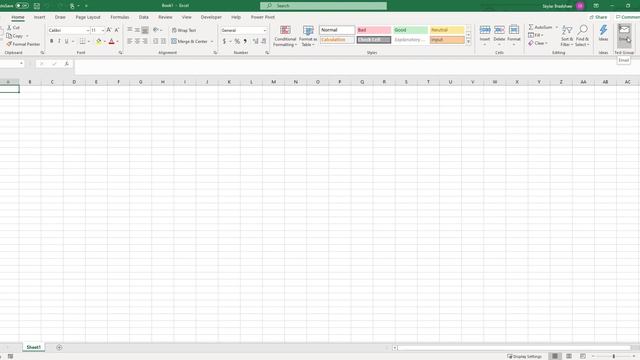Align text to the top
The width and height of the screenshot is (640, 360).
[x=130, y=30]
